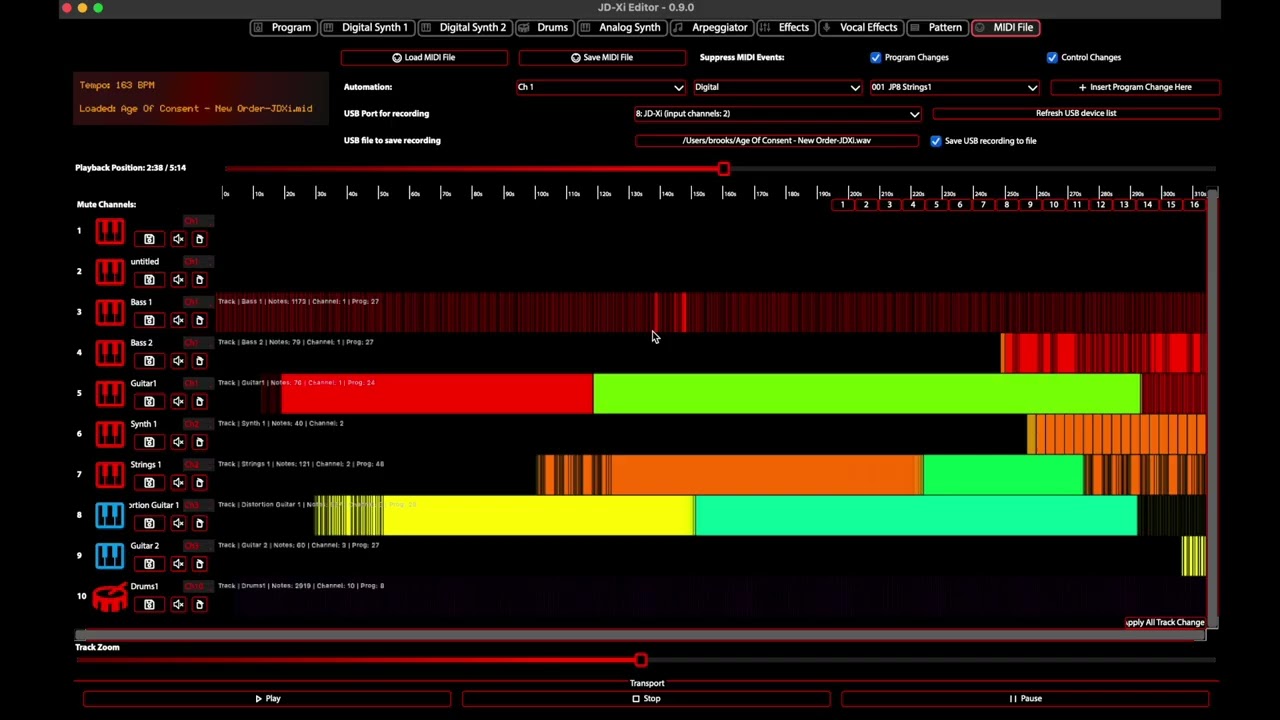Click the Track Zoom slider handle
Viewport: 1280px width, 720px height.
click(x=641, y=660)
